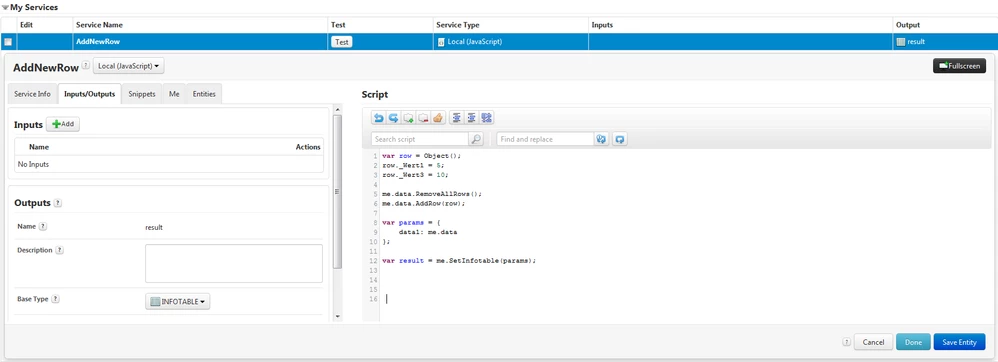Open the Snippets tab
The image size is (998, 362).
[x=142, y=94]
